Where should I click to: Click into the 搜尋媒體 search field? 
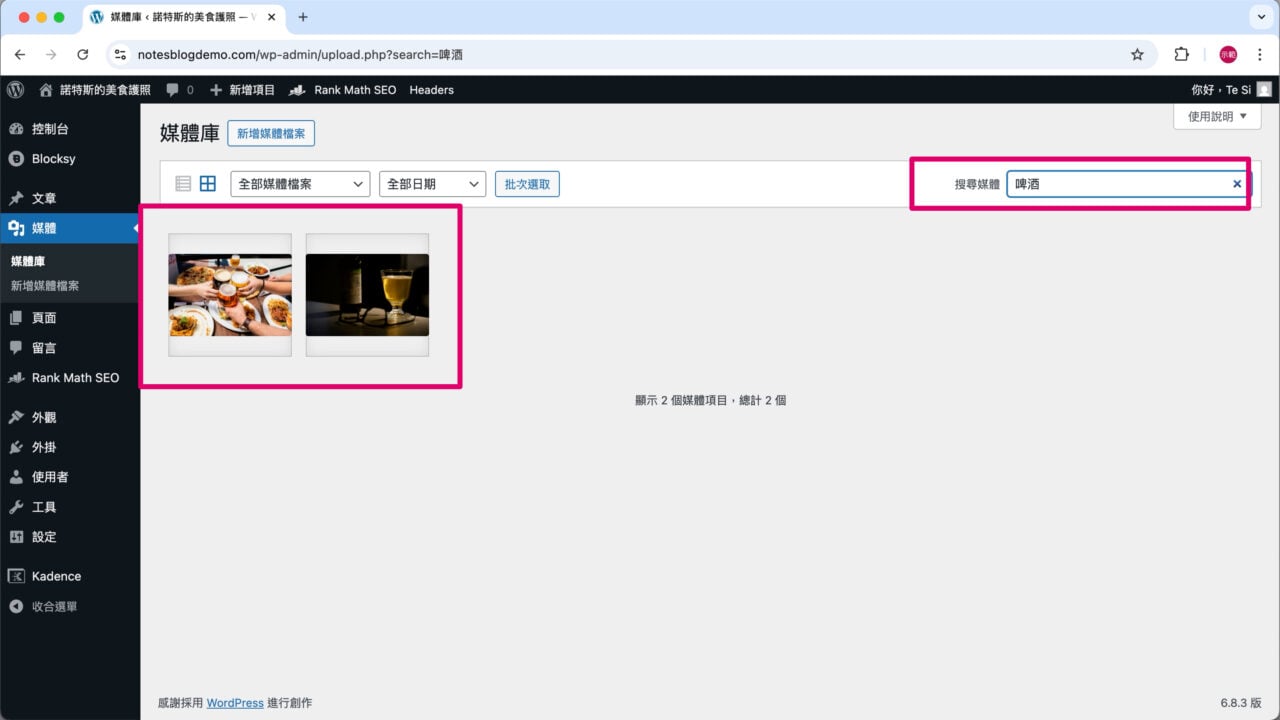click(1115, 184)
